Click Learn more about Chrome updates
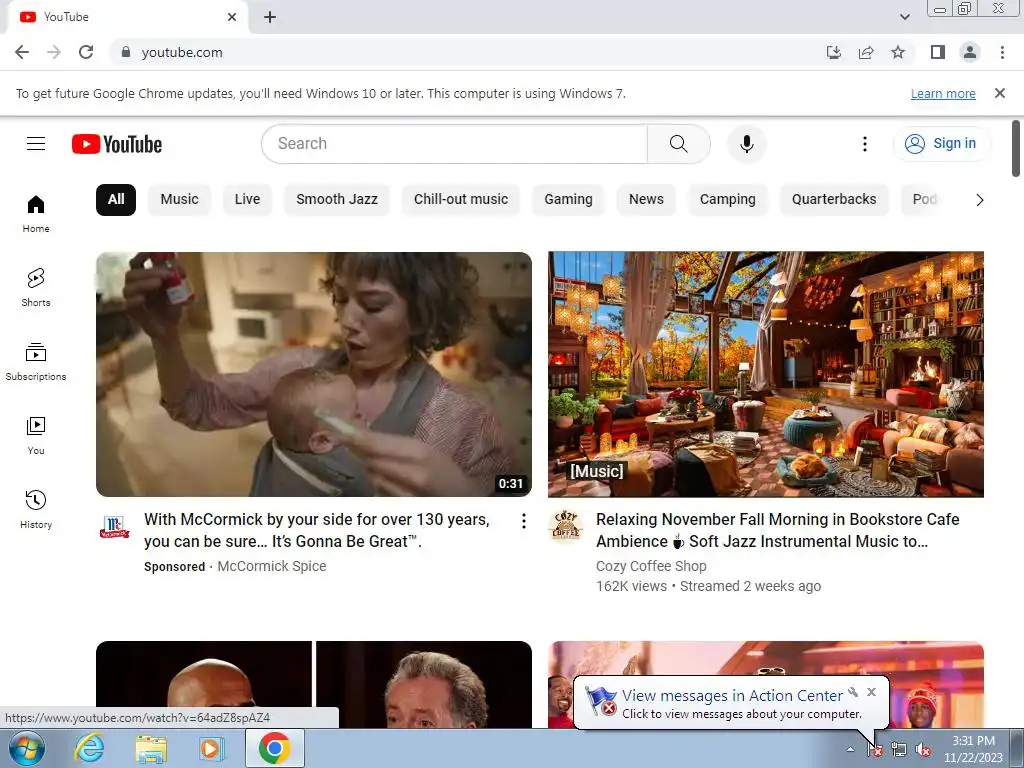The width and height of the screenshot is (1024, 768). click(943, 93)
